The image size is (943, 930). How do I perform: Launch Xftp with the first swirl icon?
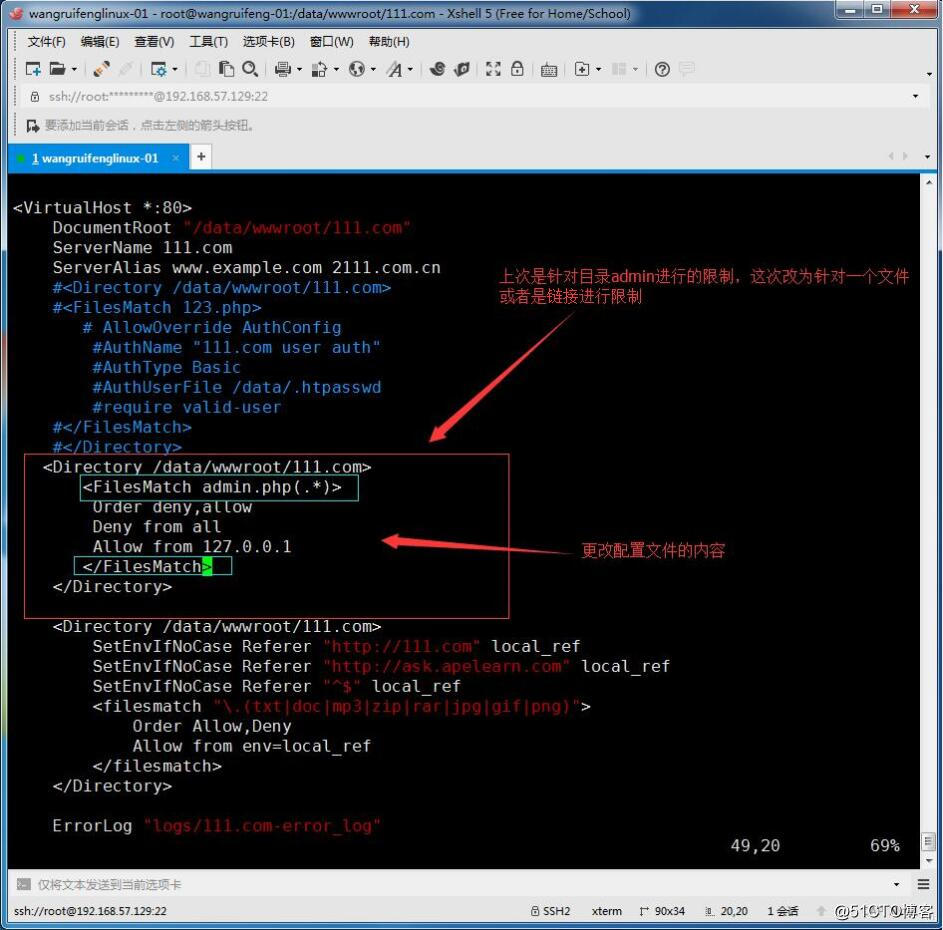438,69
